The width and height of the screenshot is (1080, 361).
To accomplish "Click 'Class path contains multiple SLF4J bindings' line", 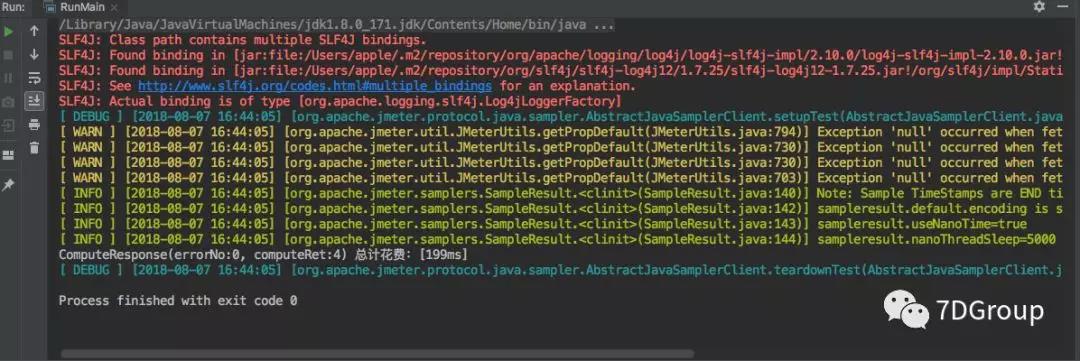I will tap(242, 40).
